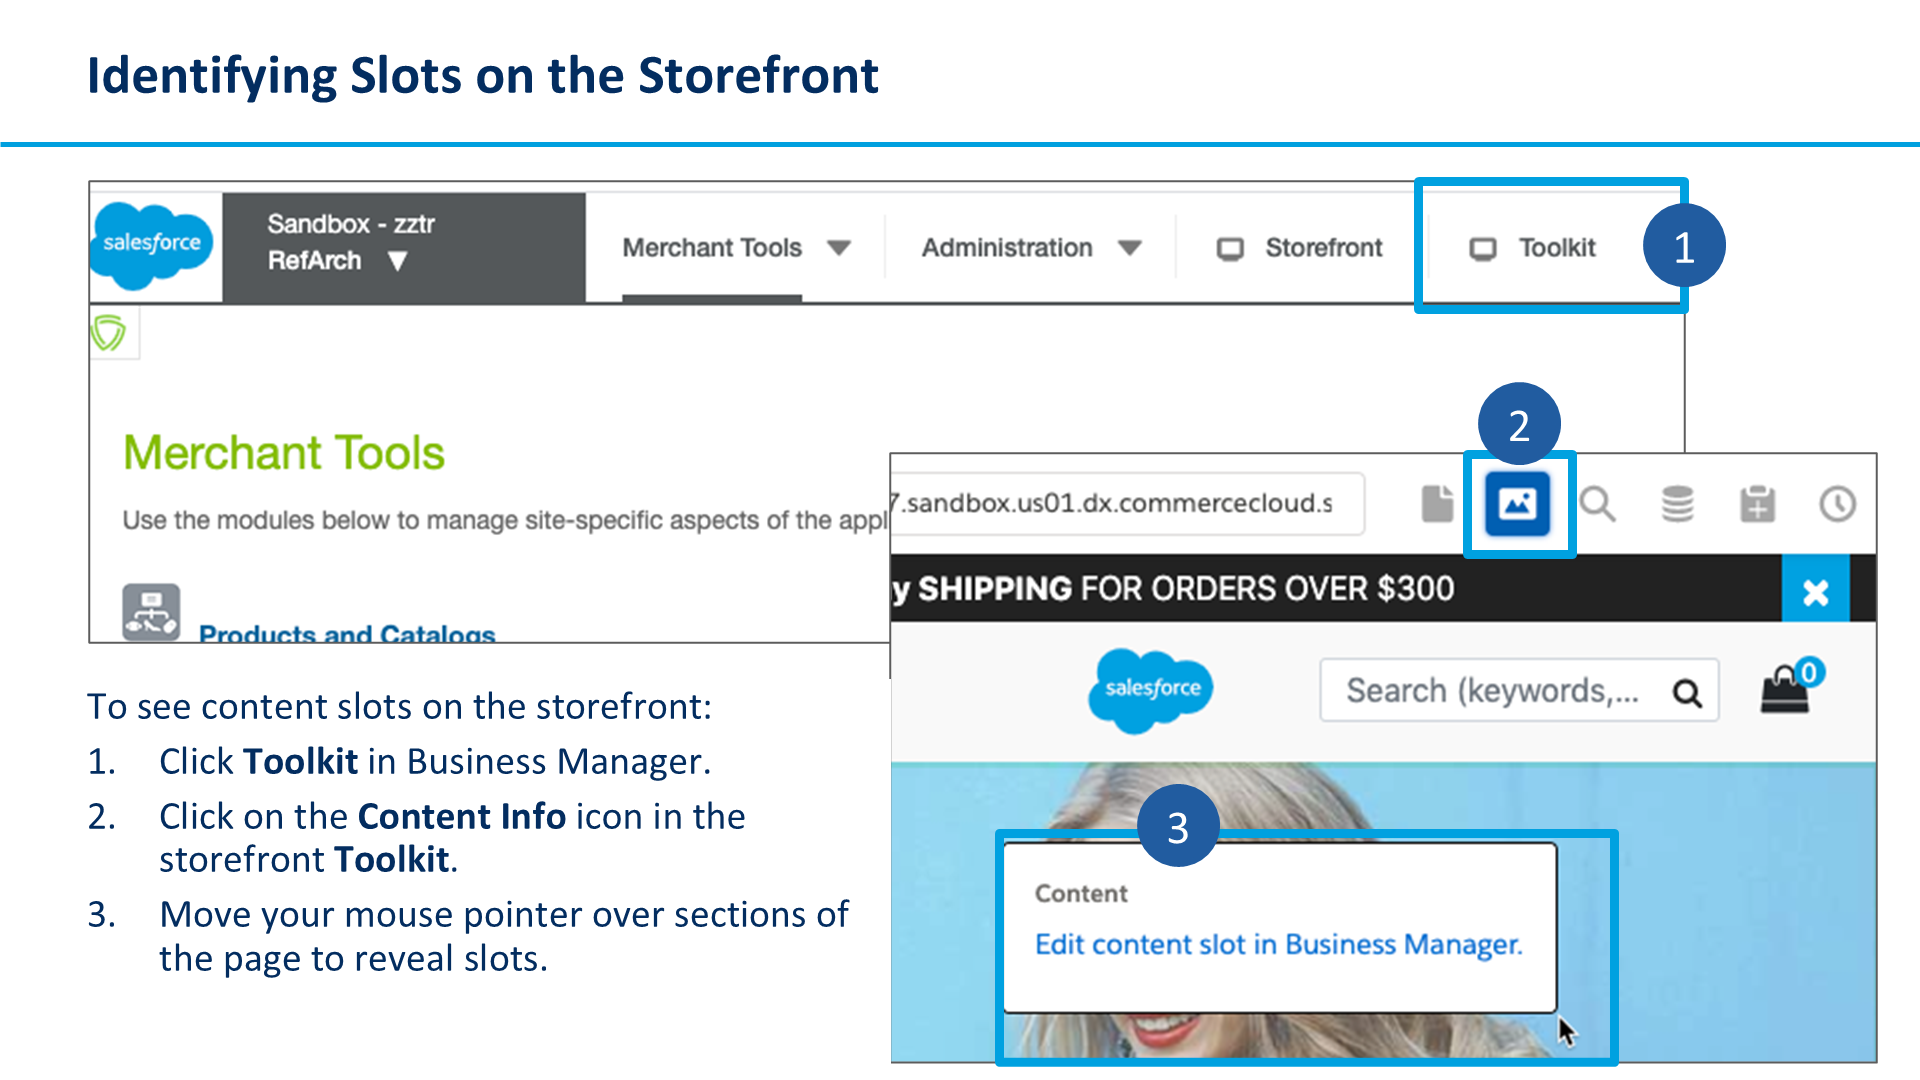Click the clipboard plus icon in toolkit
This screenshot has height=1080, width=1920.
(x=1757, y=504)
